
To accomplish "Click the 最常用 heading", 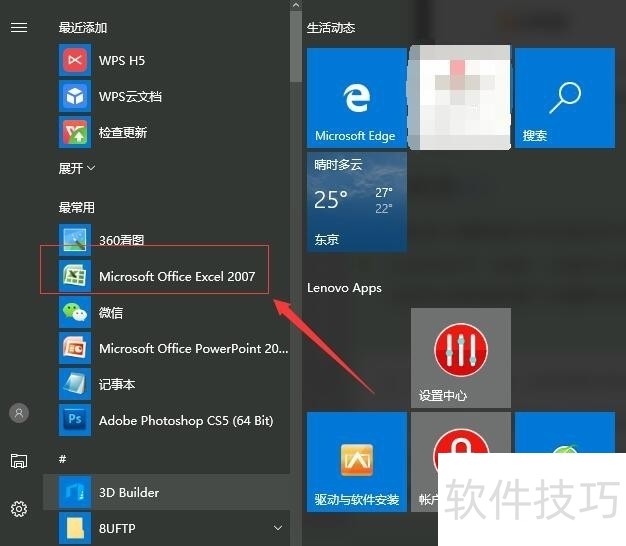I will click(77, 207).
